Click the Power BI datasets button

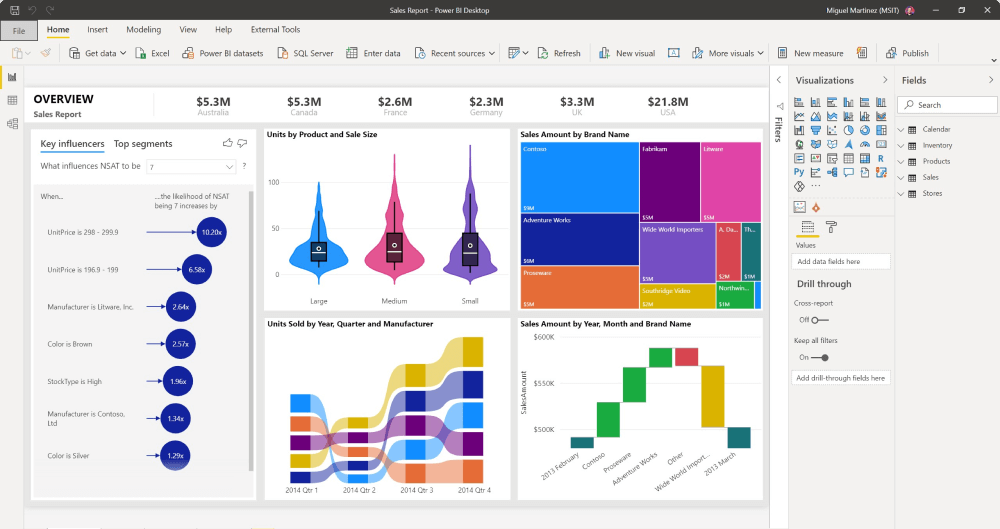(x=223, y=54)
